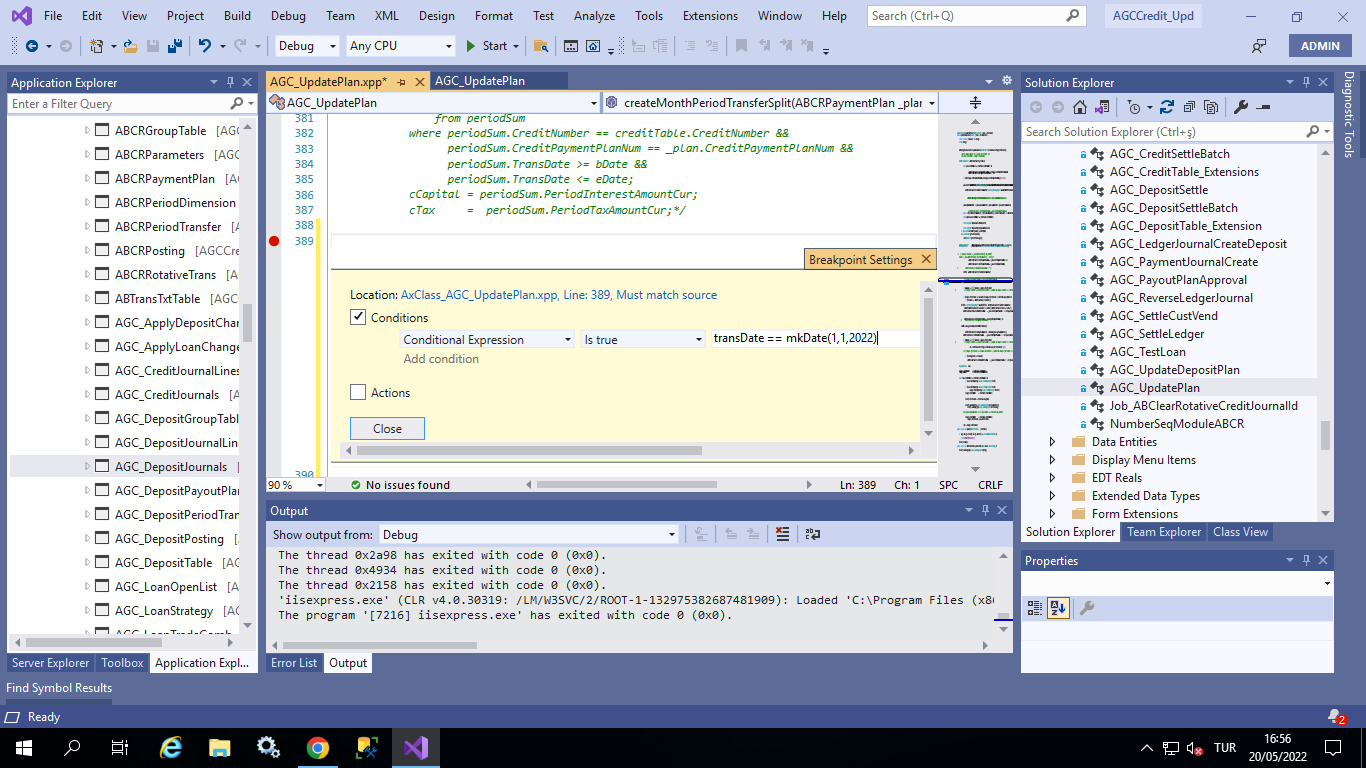Image resolution: width=1366 pixels, height=768 pixels.
Task: Uncheck the Conditions checkbox
Action: click(358, 317)
